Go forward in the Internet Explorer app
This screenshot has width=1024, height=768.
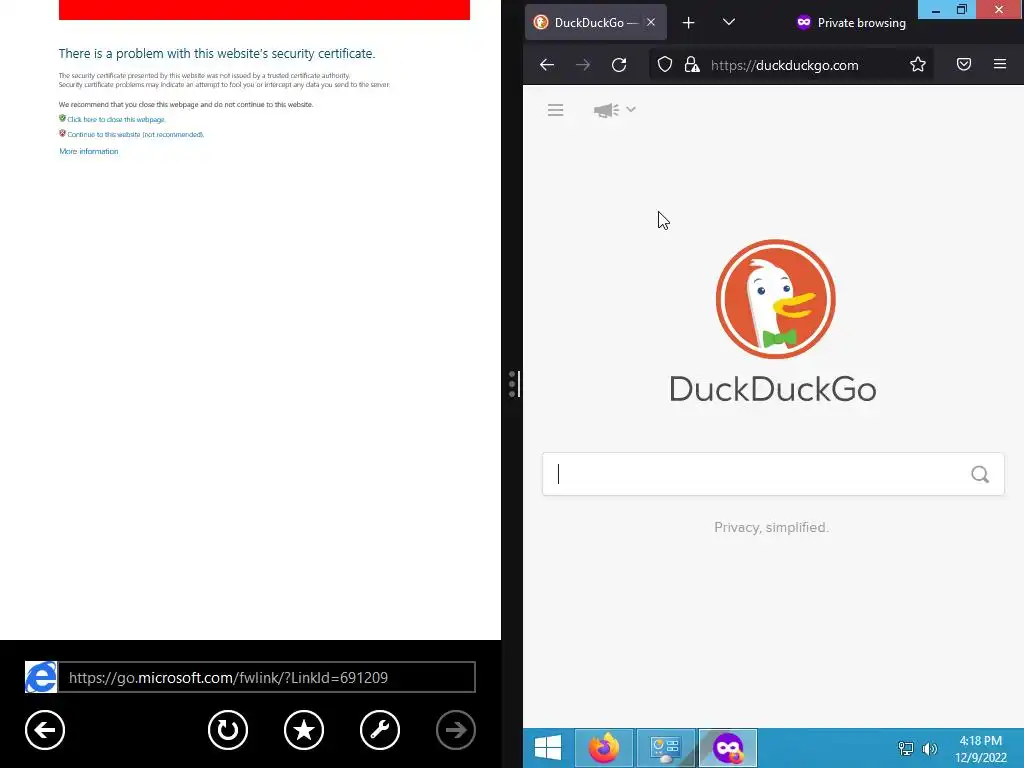point(456,730)
